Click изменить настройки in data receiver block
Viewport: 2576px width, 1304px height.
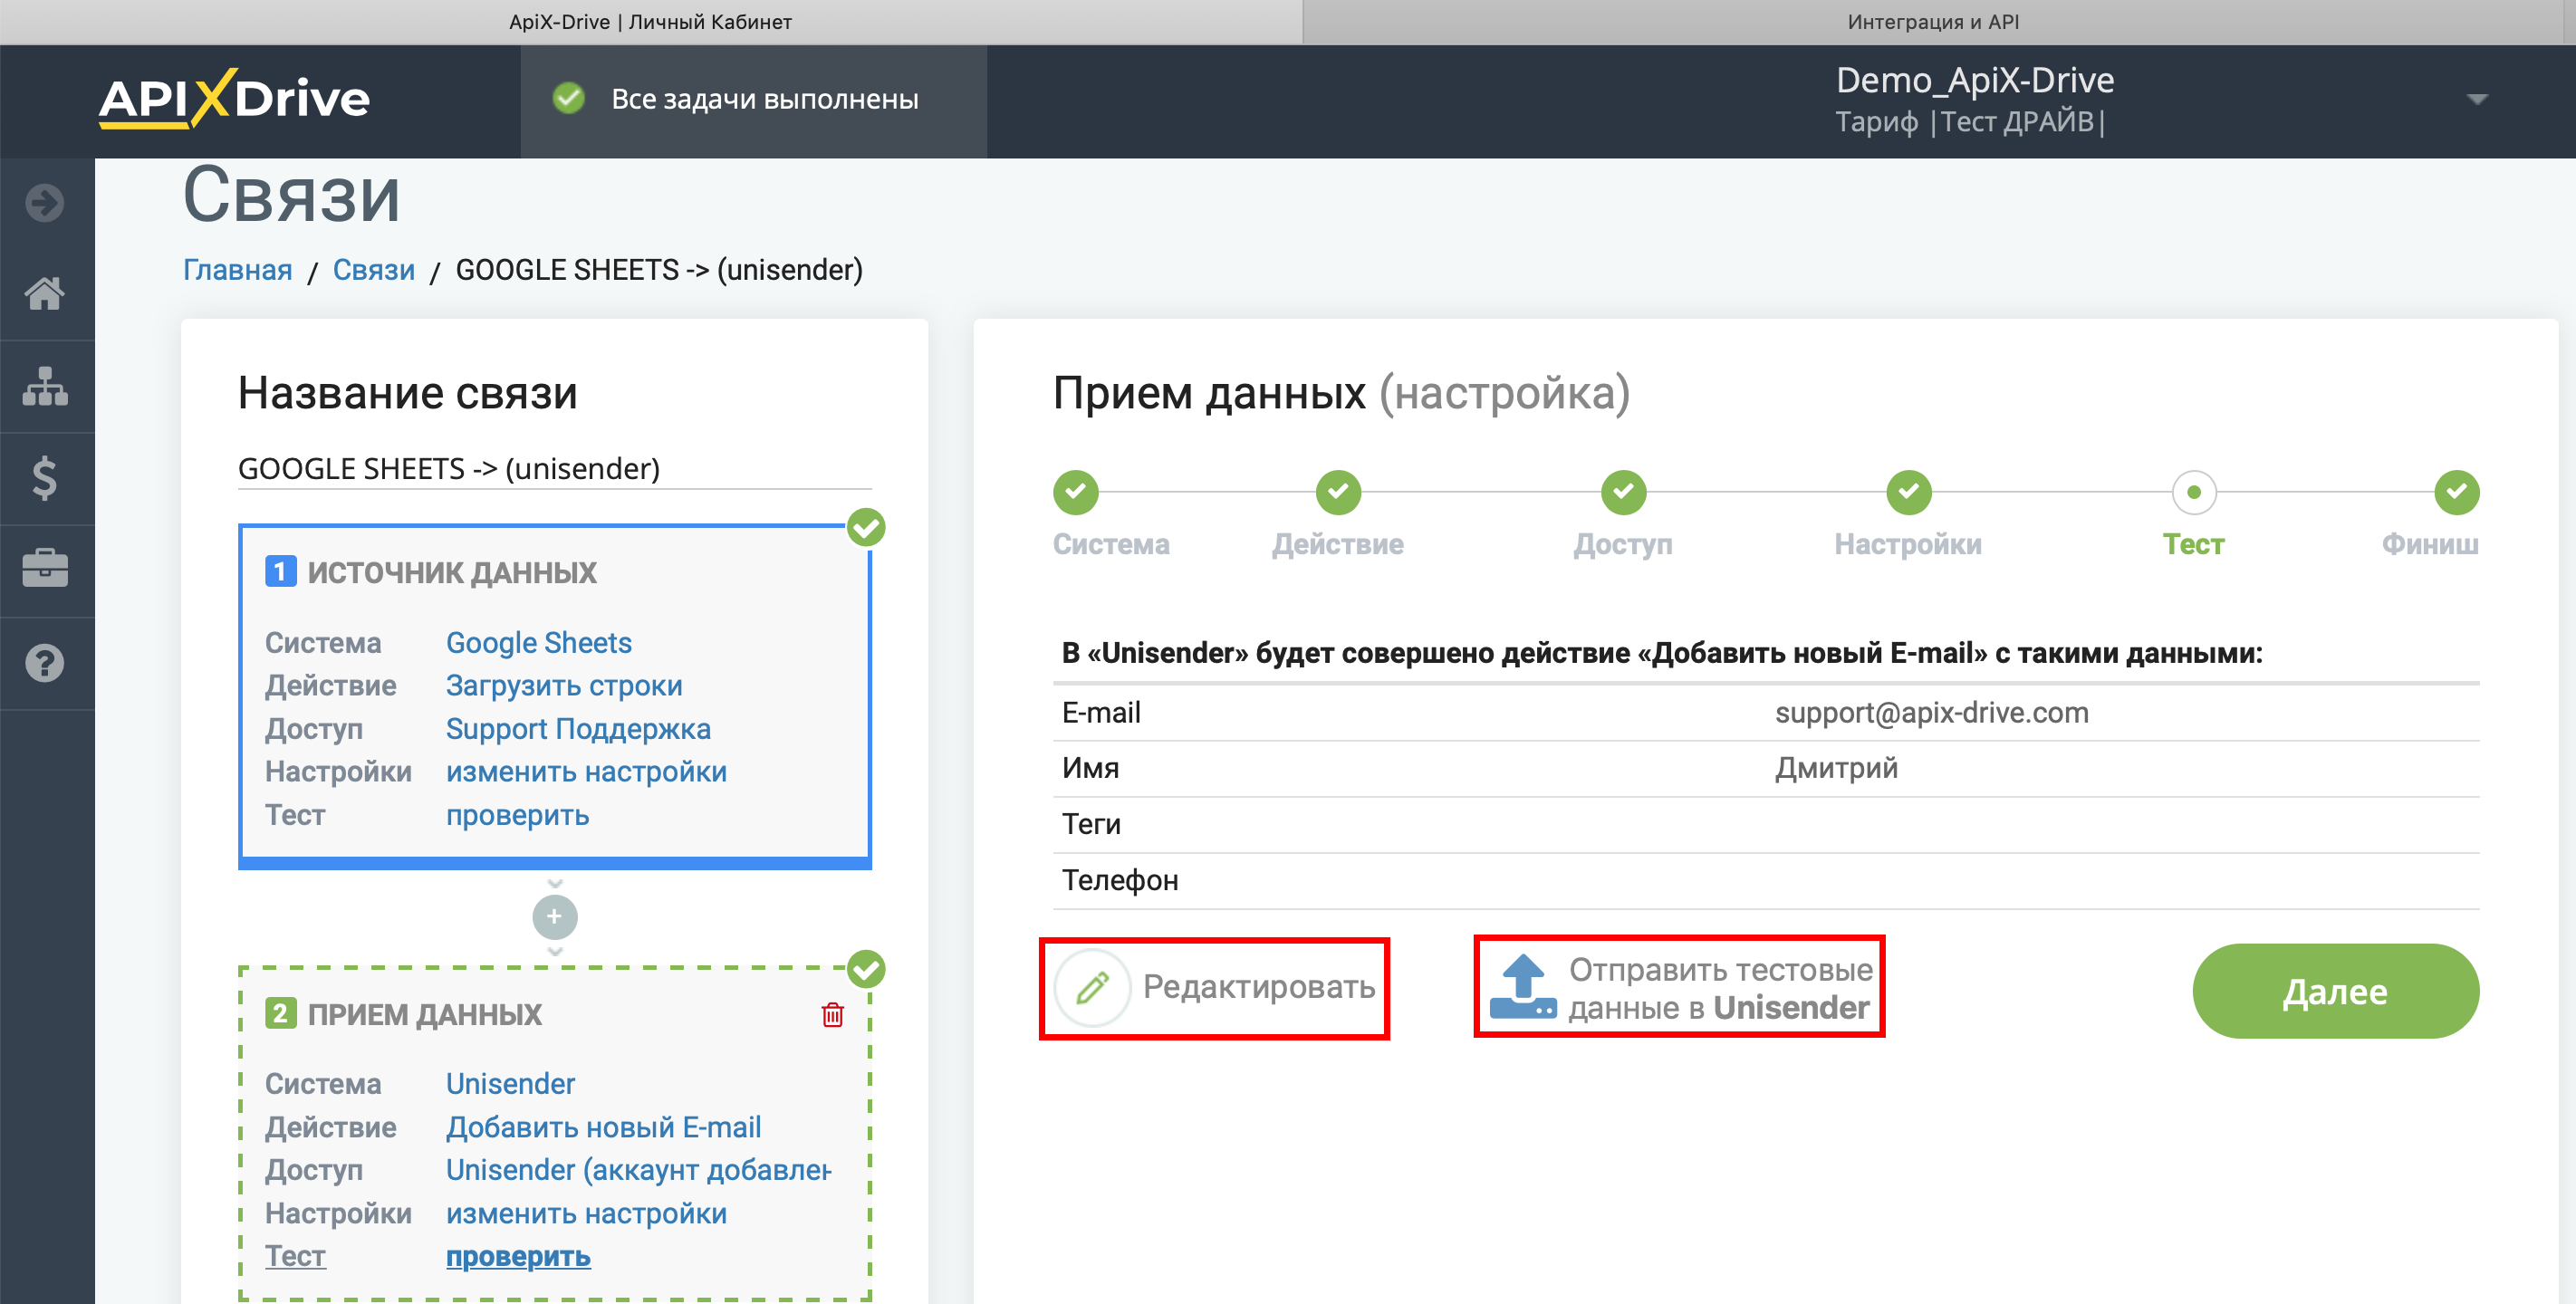(x=586, y=1213)
